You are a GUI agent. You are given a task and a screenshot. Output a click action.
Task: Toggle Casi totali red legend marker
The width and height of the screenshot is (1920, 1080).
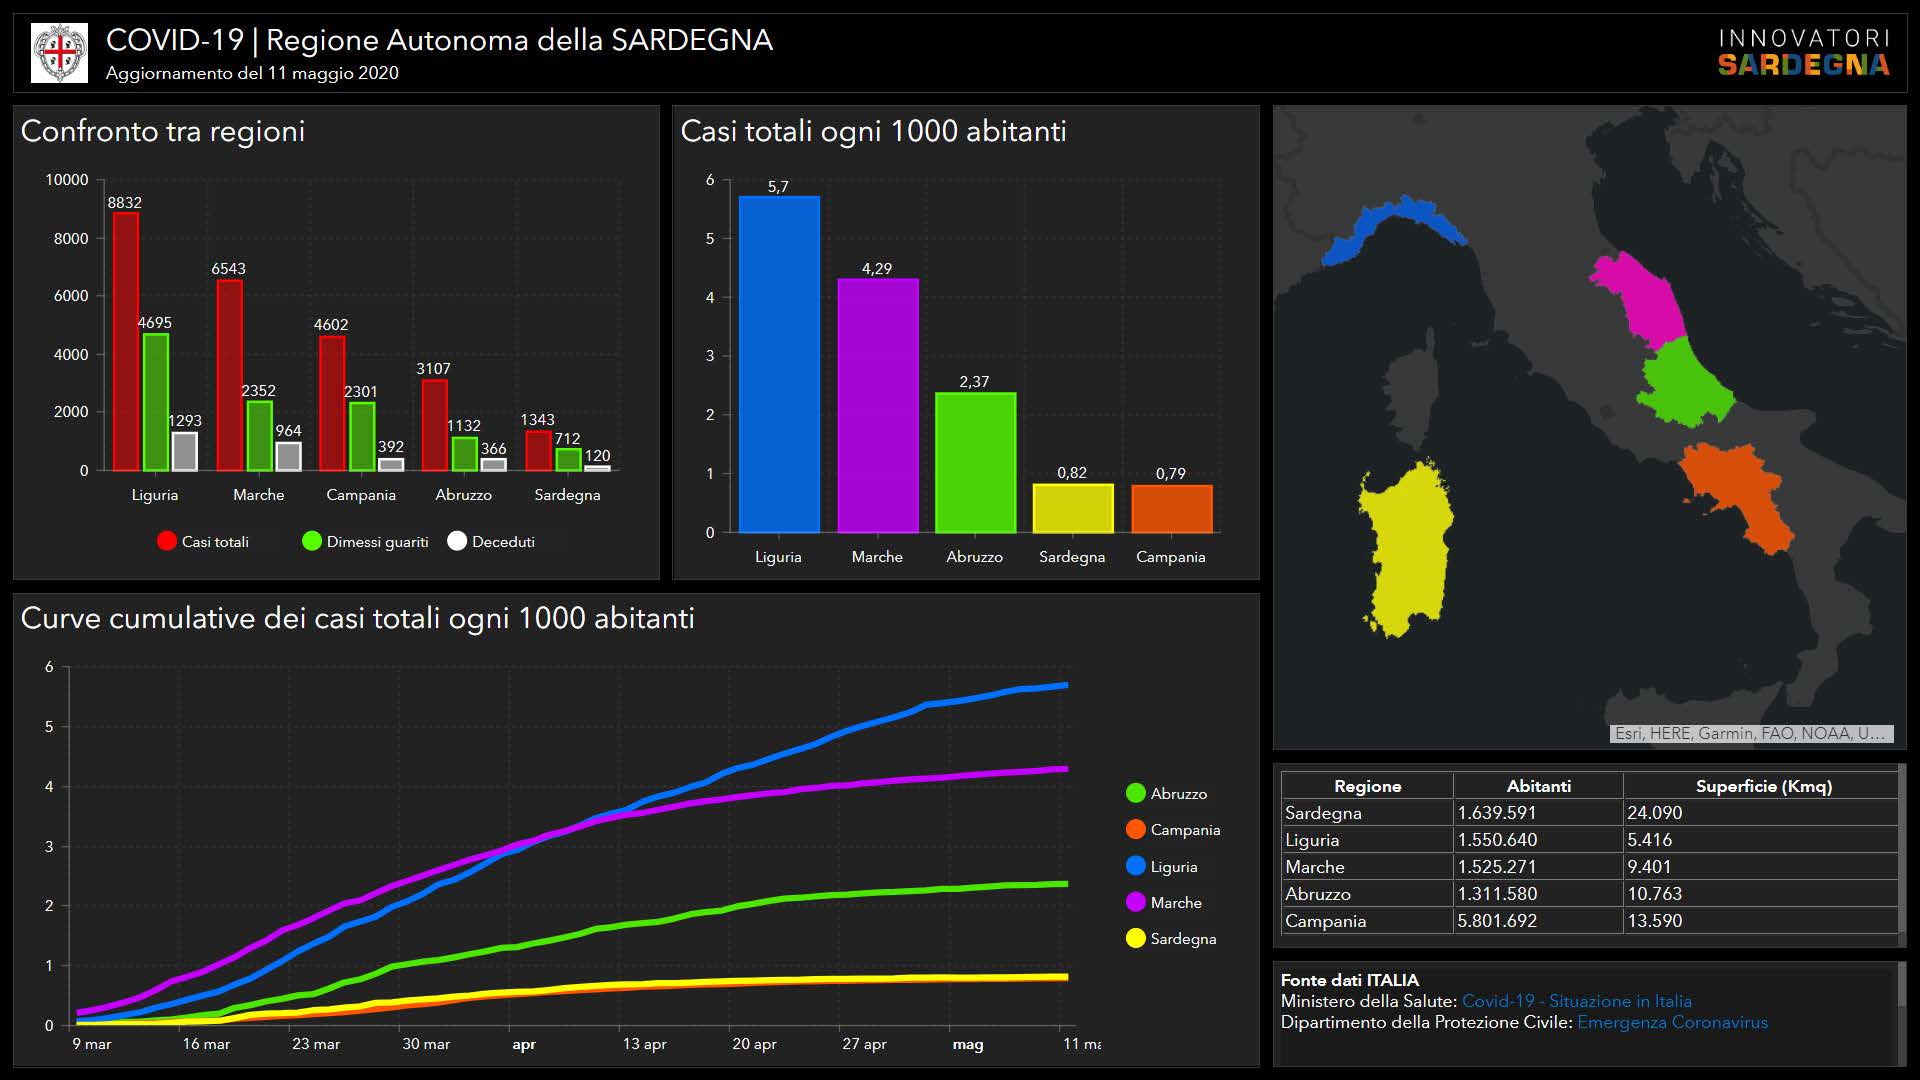[x=167, y=541]
